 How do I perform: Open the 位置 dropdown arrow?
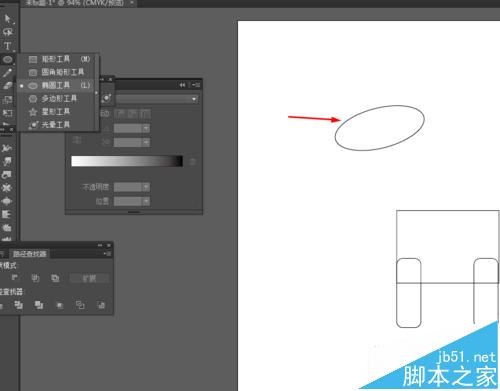point(146,201)
